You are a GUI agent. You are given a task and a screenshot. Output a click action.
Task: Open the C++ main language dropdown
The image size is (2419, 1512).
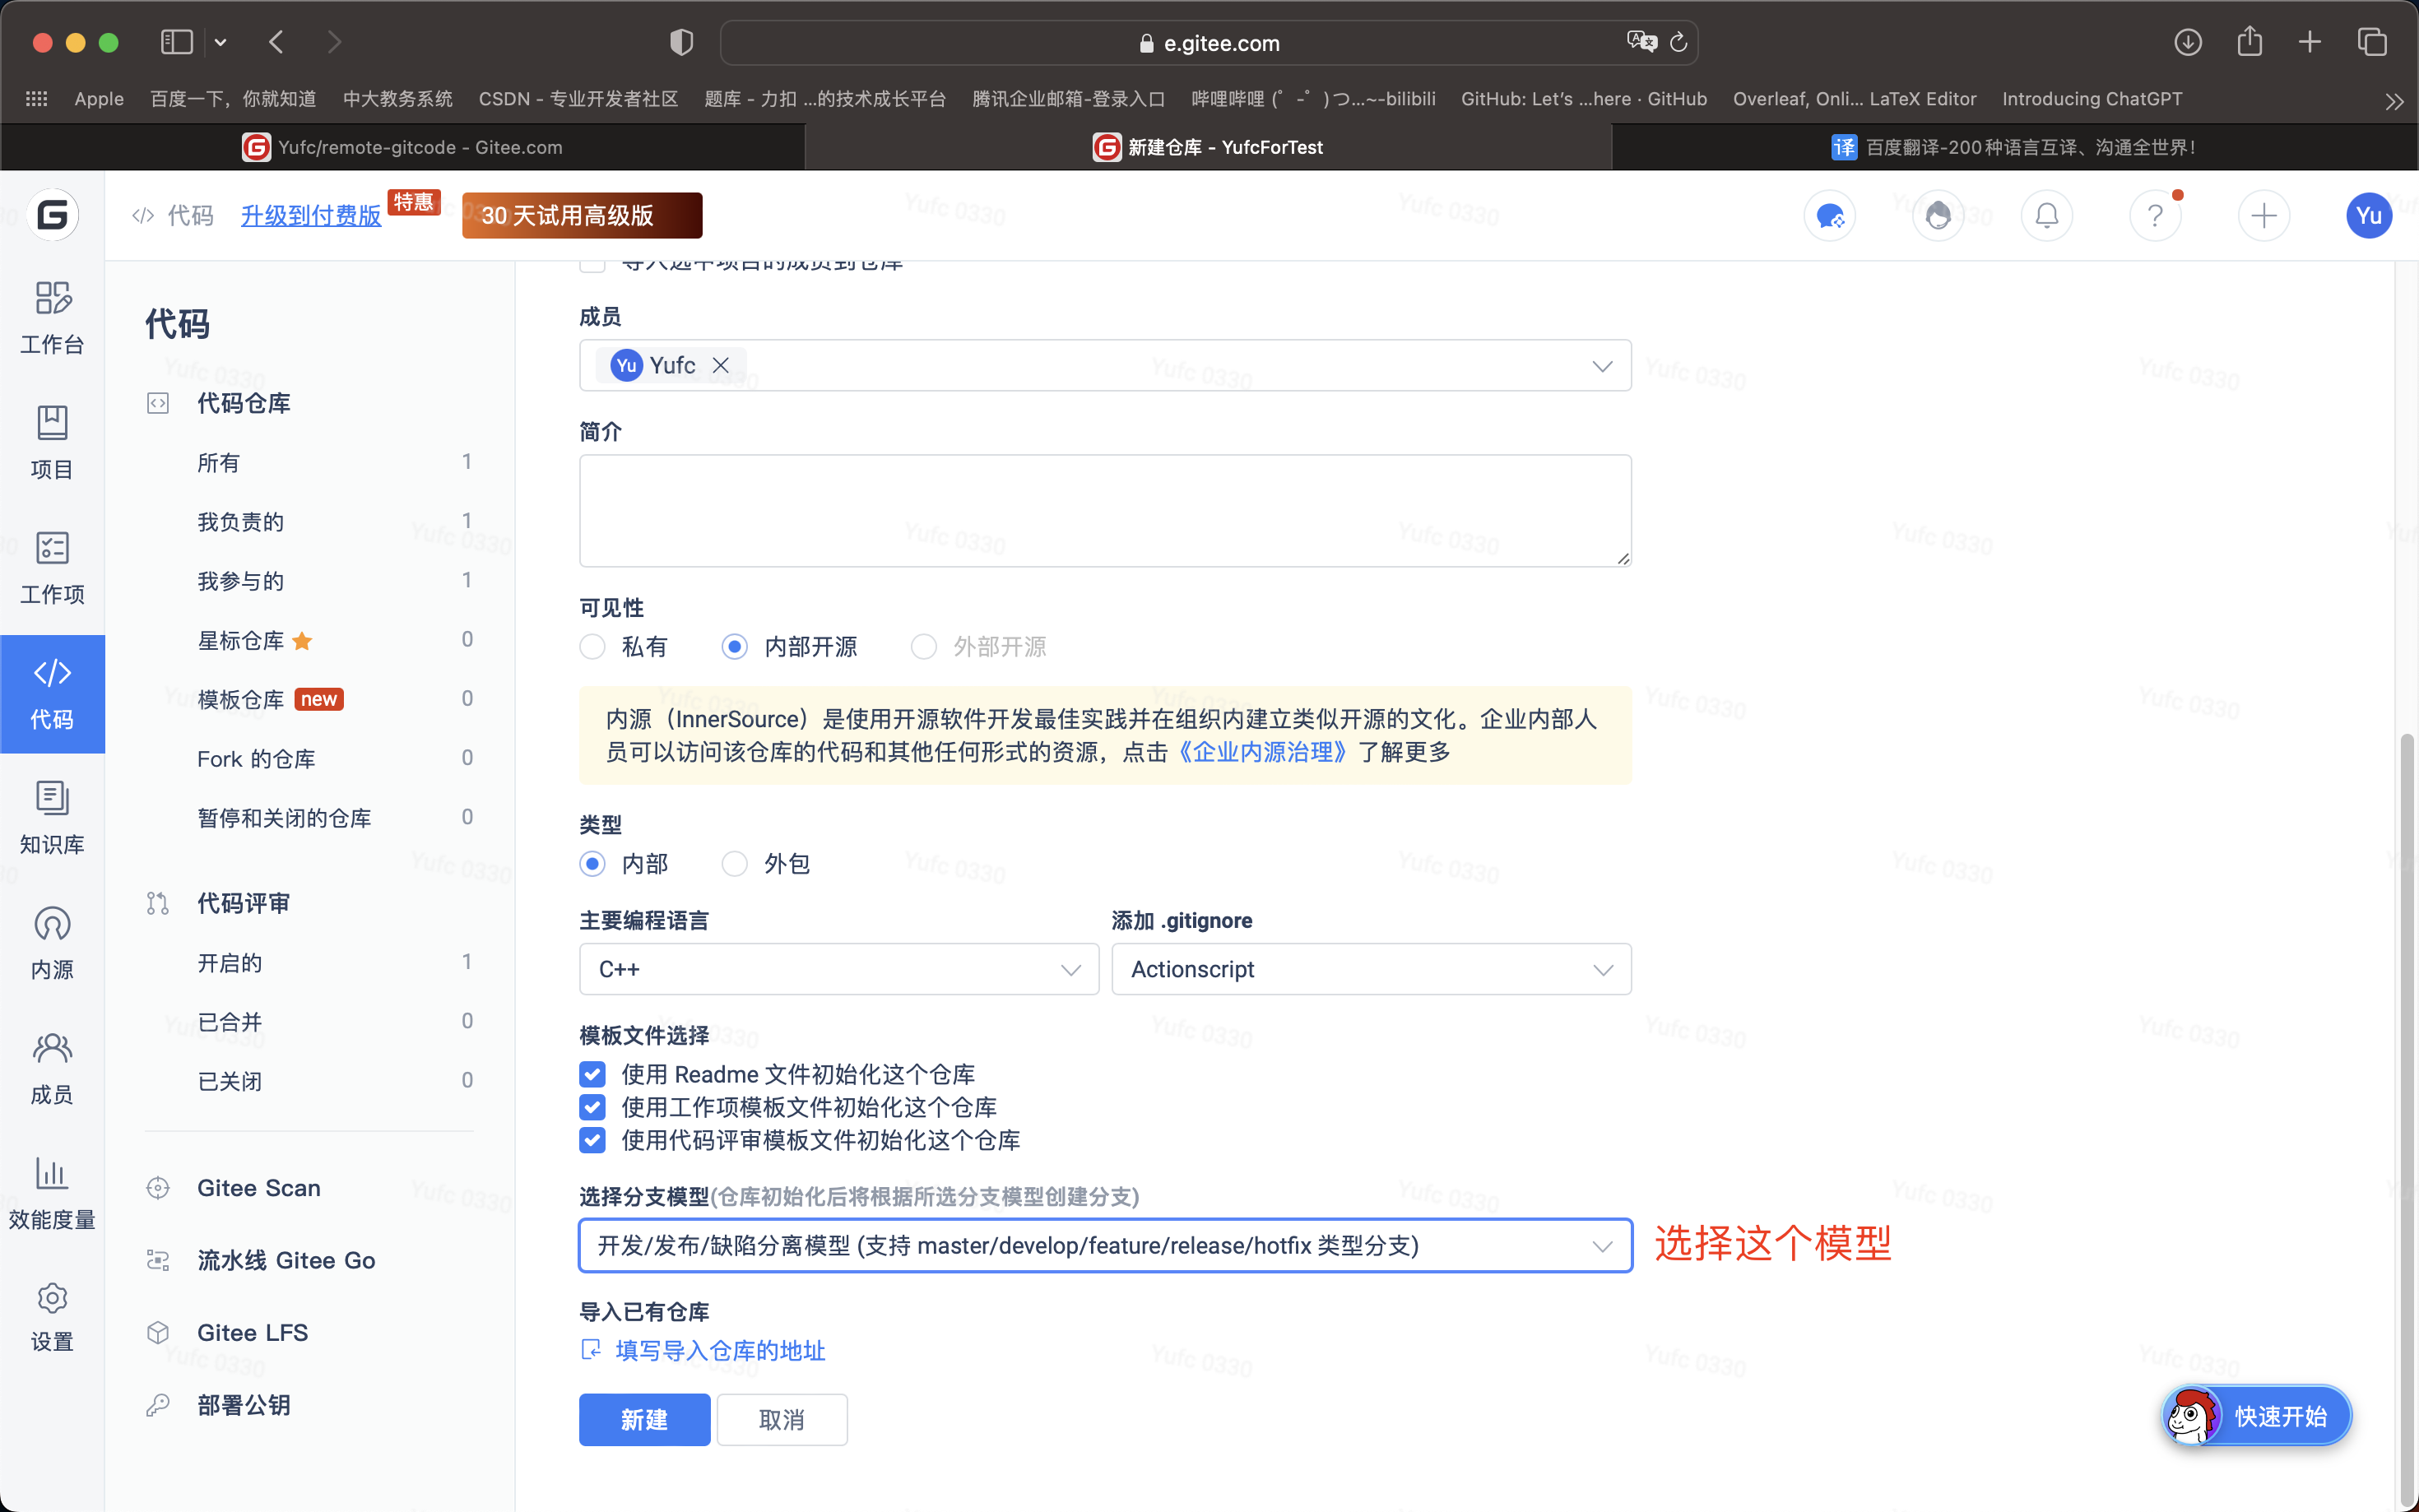[838, 969]
